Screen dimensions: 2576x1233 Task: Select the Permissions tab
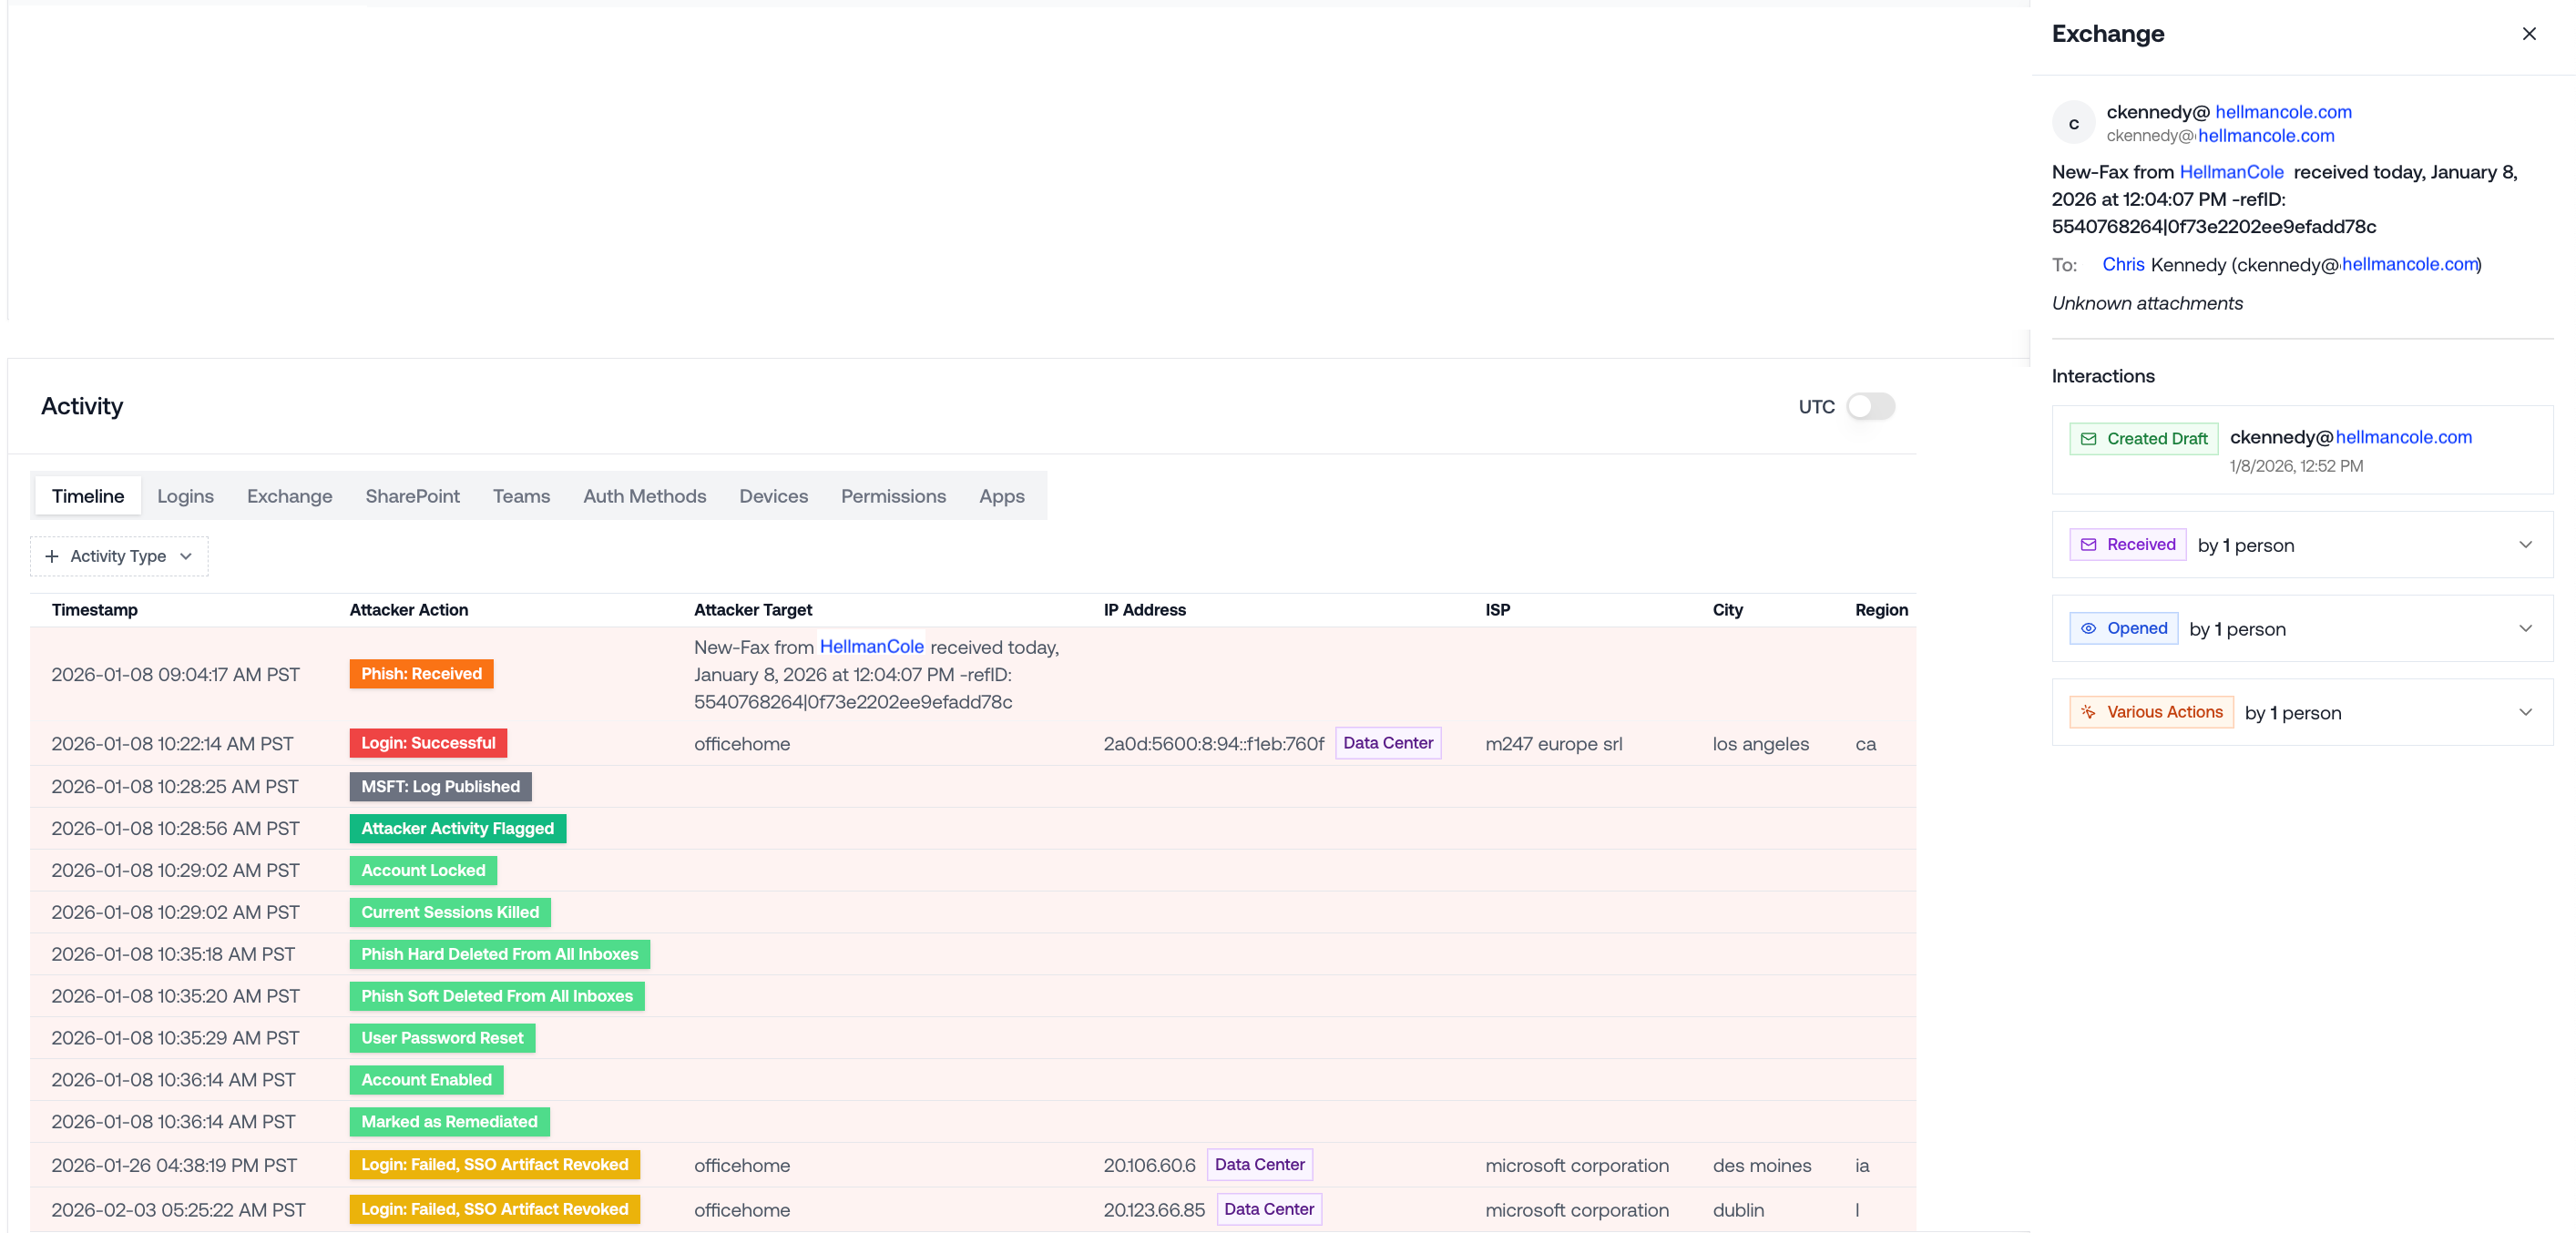[x=892, y=497]
